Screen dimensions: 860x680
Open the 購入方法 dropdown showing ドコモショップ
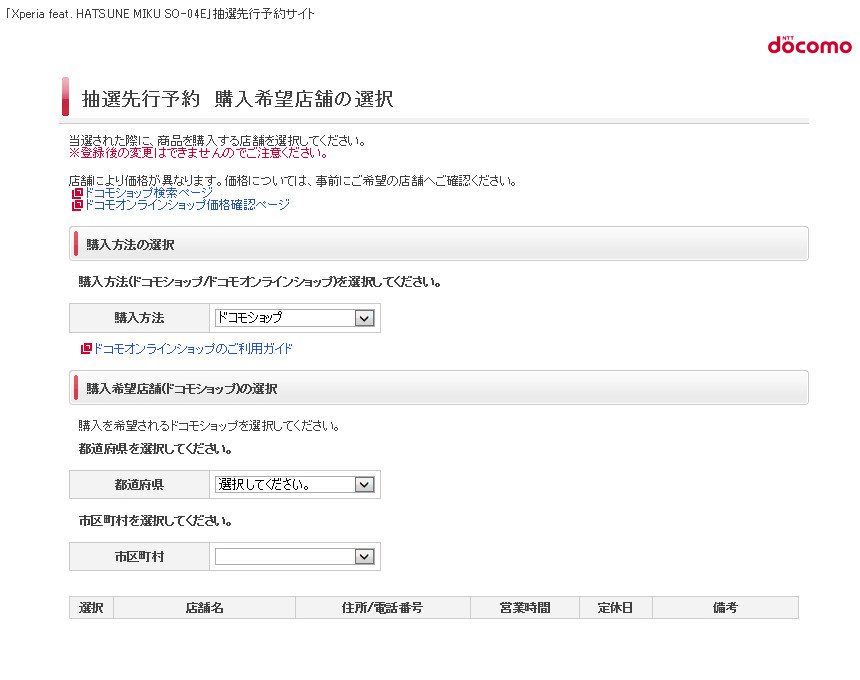coord(295,318)
